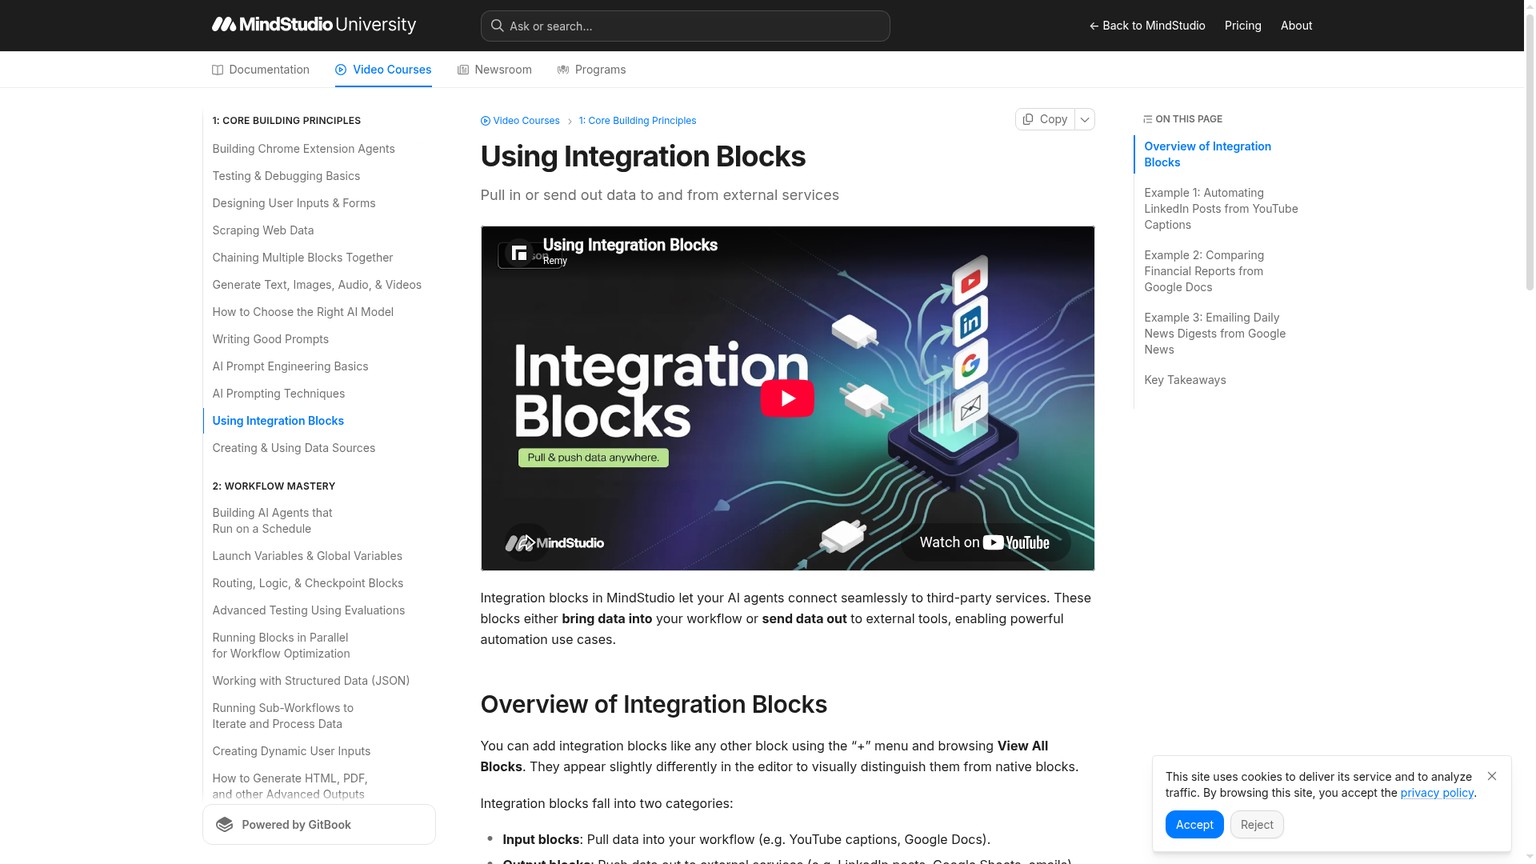Switch to the Video Courses tab

click(x=383, y=70)
